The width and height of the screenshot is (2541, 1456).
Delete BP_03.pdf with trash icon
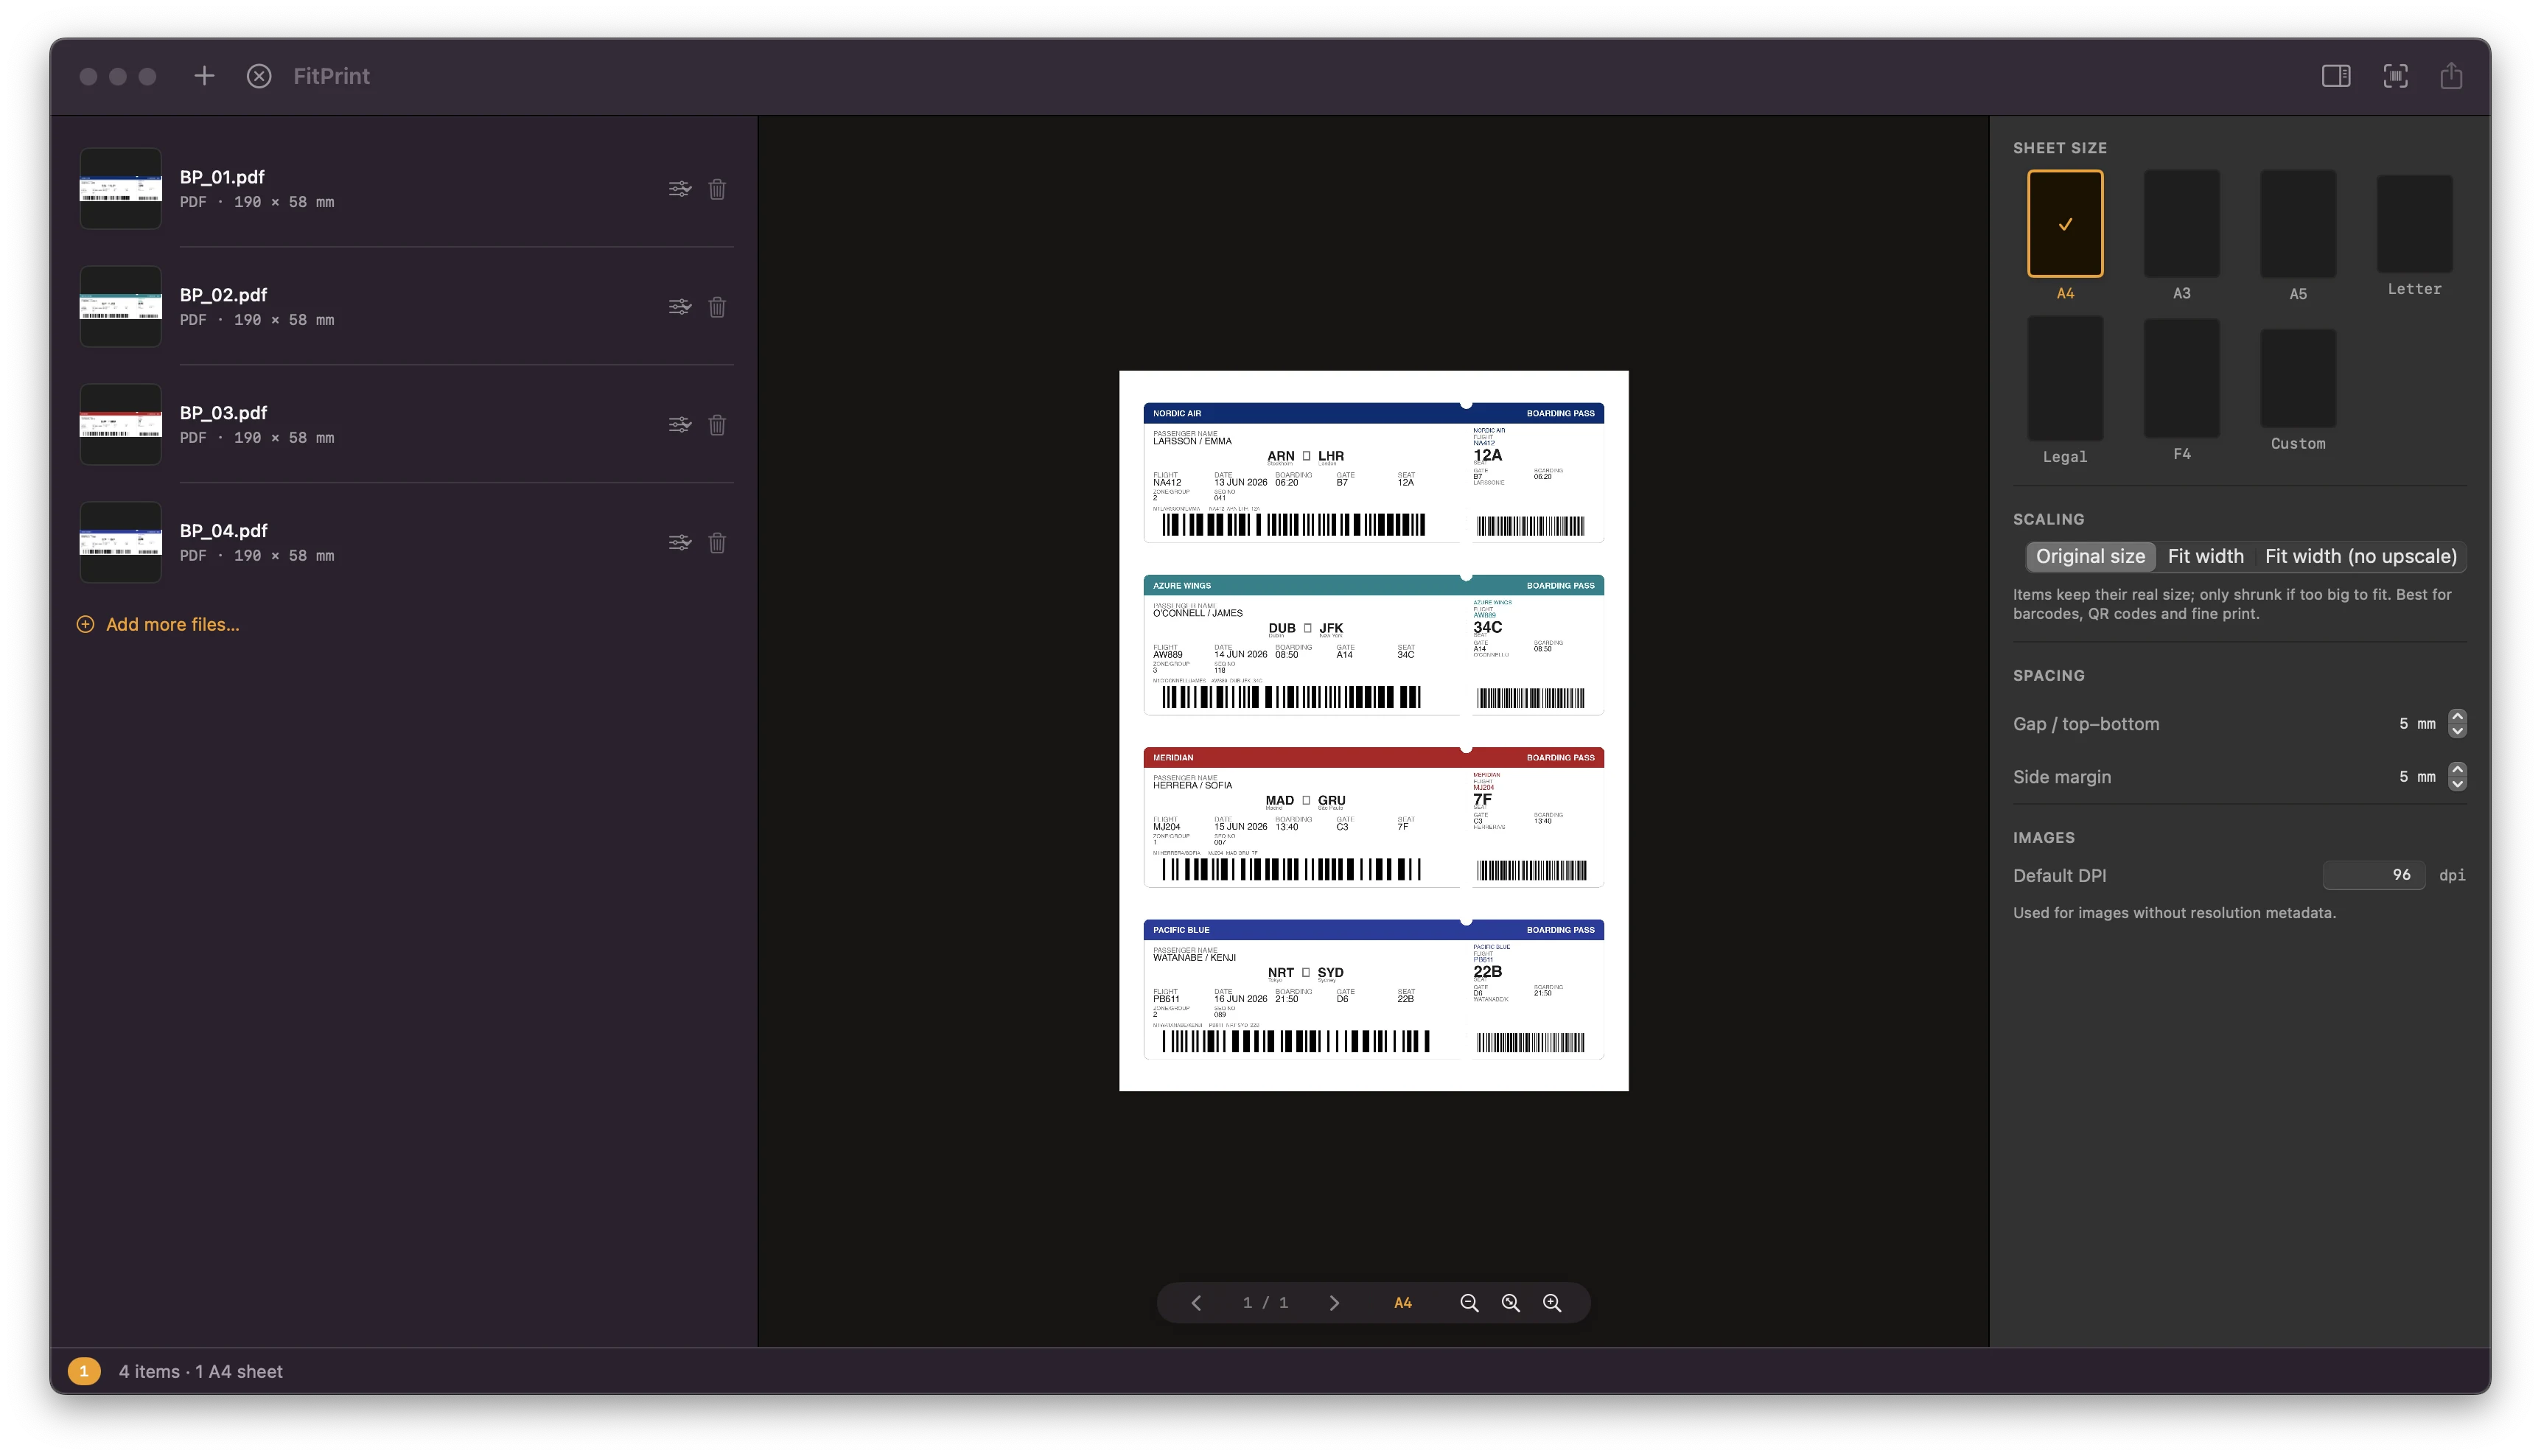717,425
